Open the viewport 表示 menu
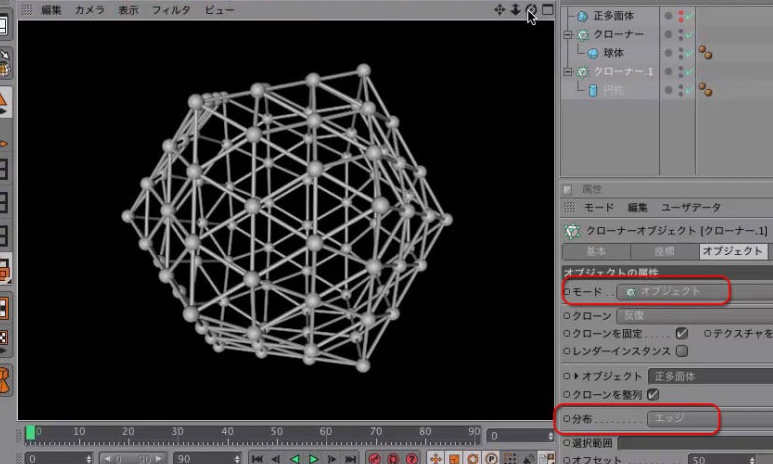 [128, 10]
